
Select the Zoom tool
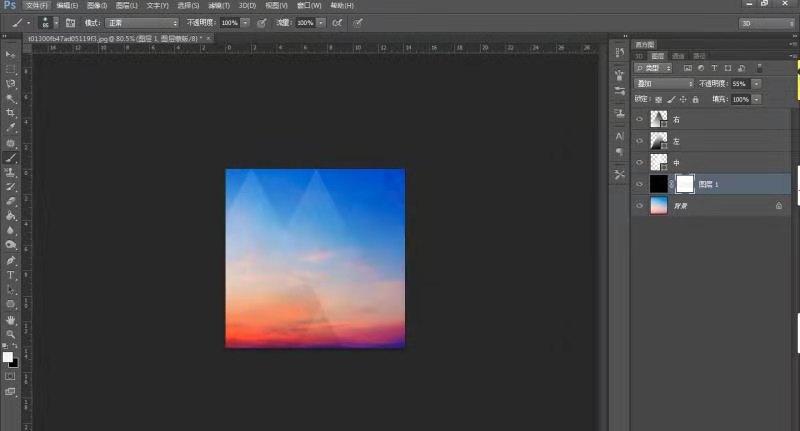click(x=10, y=335)
